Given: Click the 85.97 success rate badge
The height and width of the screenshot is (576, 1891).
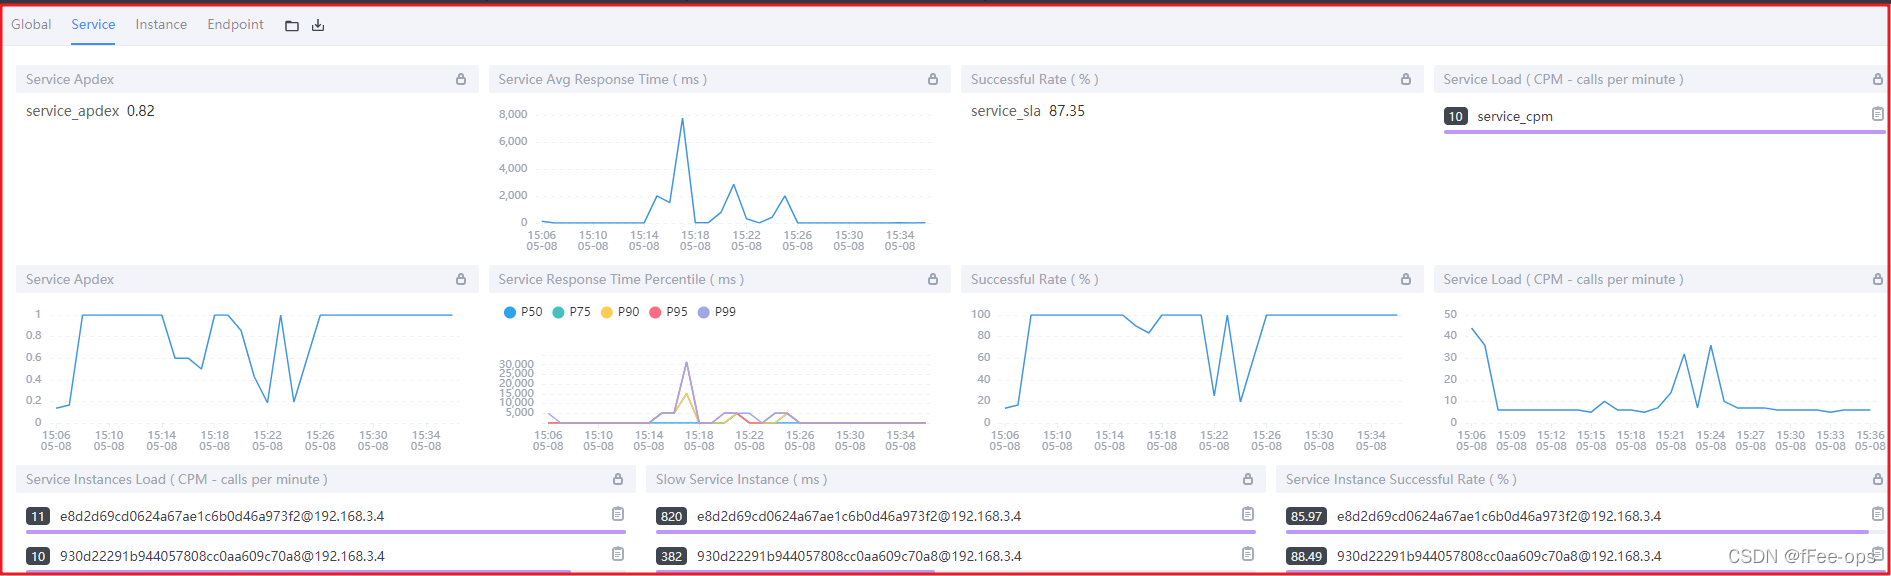Looking at the screenshot, I should coord(1306,516).
